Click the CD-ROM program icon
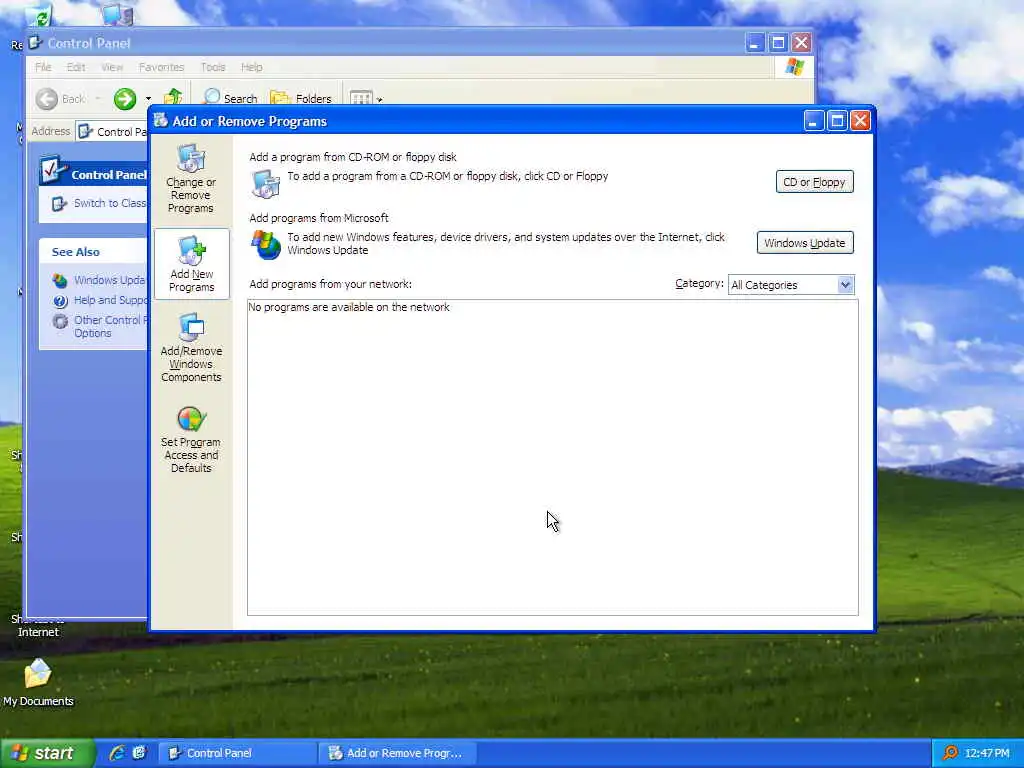Viewport: 1024px width, 768px height. click(x=266, y=184)
